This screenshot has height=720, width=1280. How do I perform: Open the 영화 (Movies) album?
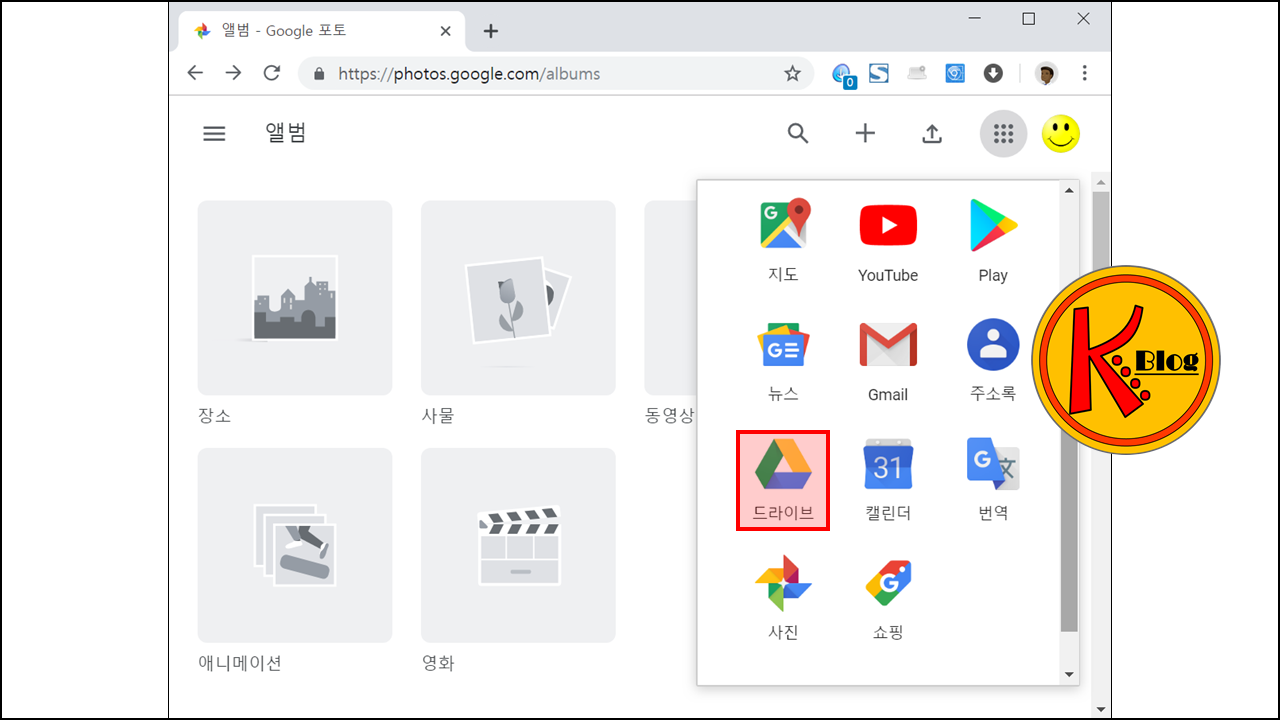click(518, 545)
